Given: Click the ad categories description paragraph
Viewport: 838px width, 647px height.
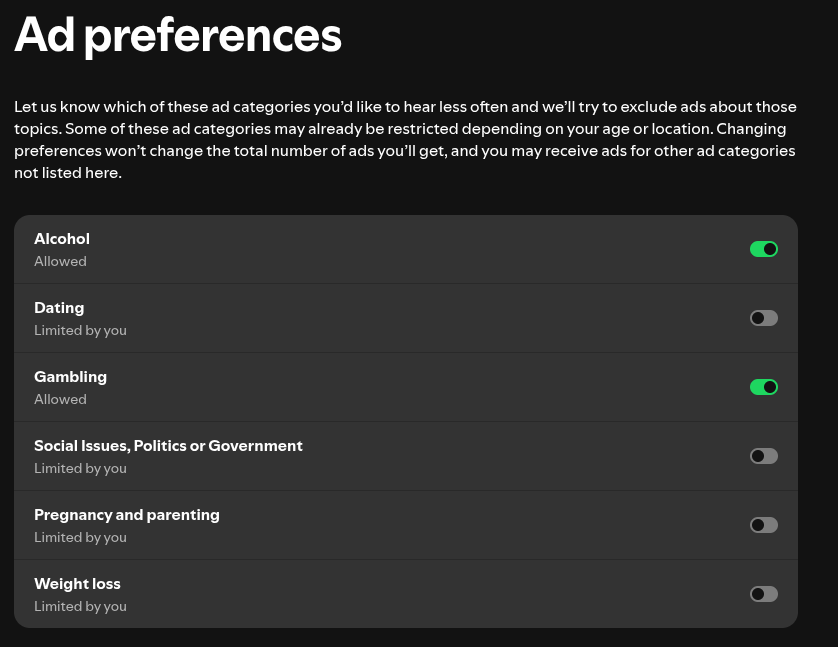Looking at the screenshot, I should [x=405, y=139].
